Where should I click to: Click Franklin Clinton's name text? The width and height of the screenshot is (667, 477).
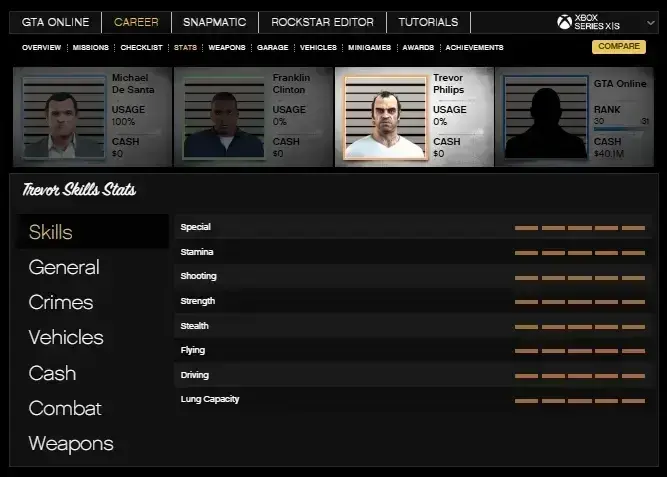click(x=291, y=84)
